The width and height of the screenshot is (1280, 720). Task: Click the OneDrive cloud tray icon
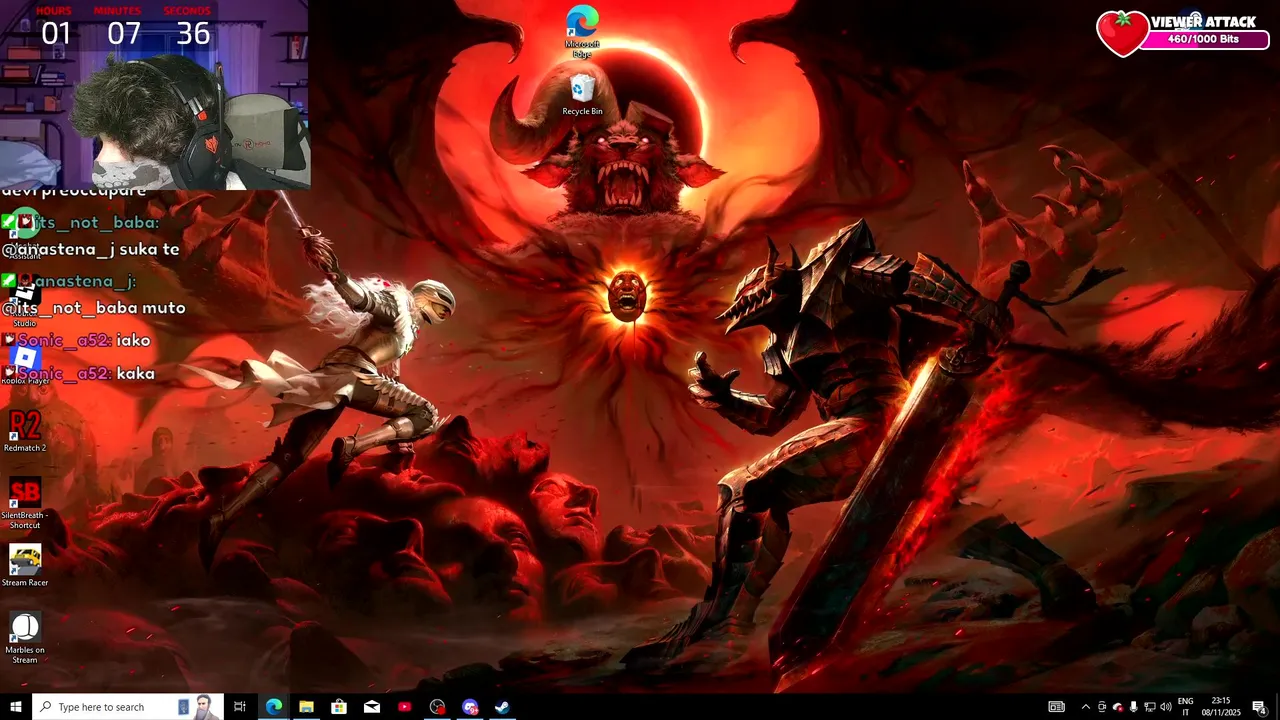tap(1118, 707)
